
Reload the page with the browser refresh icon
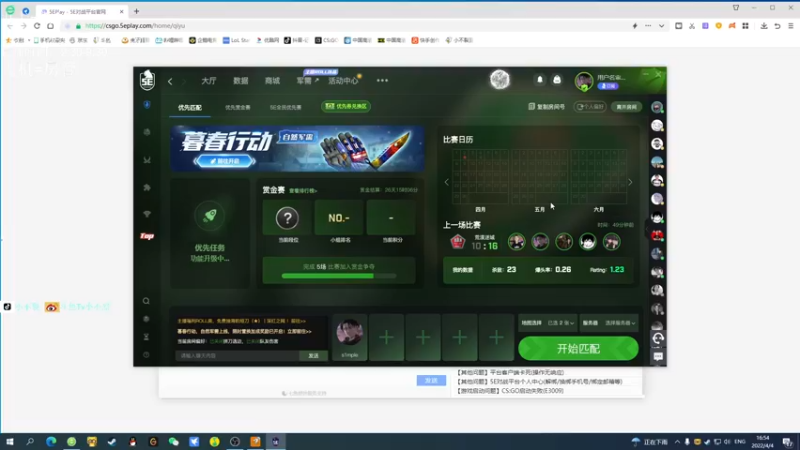pyautogui.click(x=37, y=26)
